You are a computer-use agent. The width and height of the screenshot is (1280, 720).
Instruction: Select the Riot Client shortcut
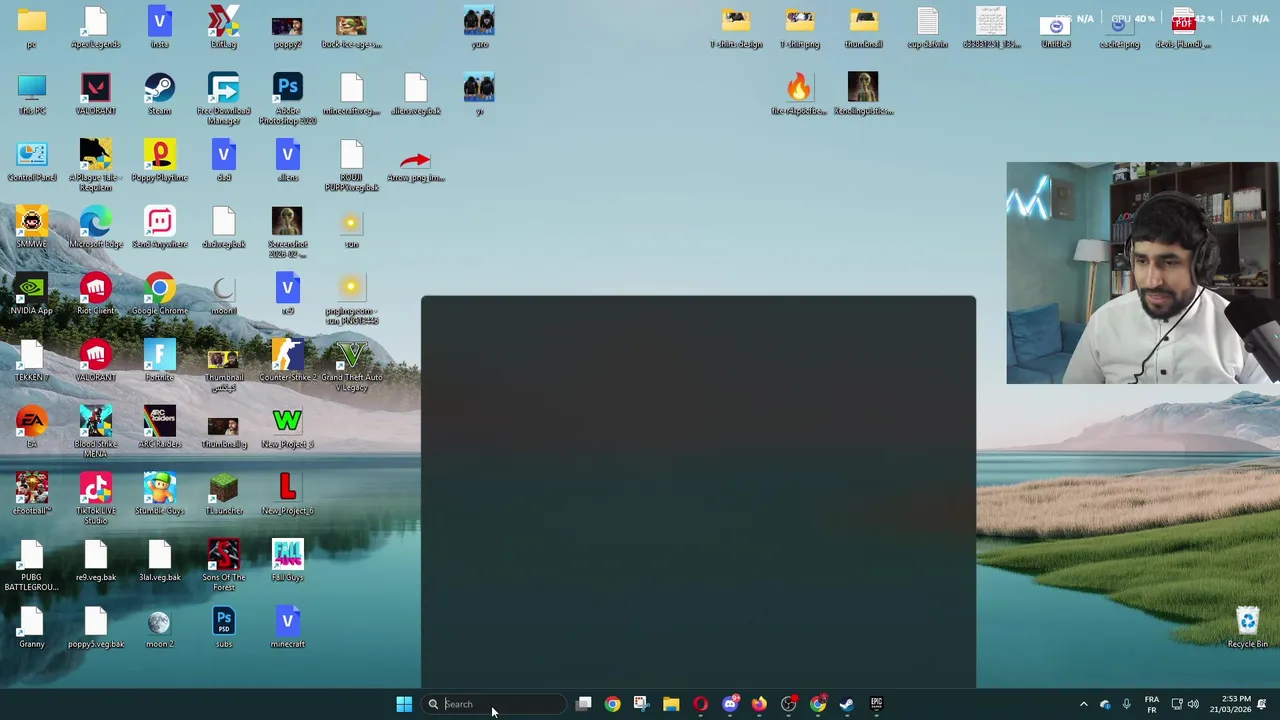(95, 294)
